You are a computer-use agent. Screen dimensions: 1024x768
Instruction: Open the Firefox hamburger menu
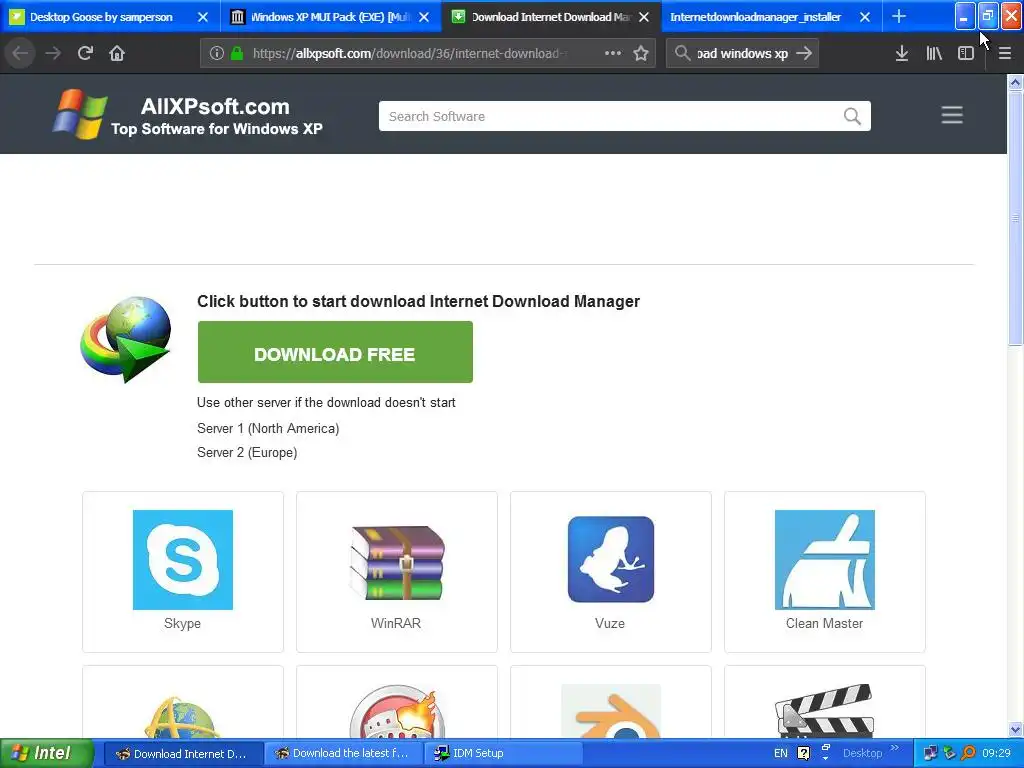tap(1004, 53)
